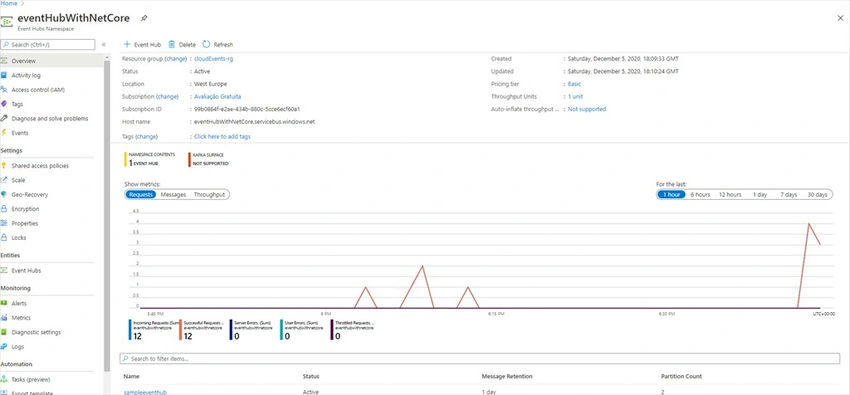The width and height of the screenshot is (850, 395).
Task: Click the Geo-Recovery globe icon
Action: [x=4, y=195]
